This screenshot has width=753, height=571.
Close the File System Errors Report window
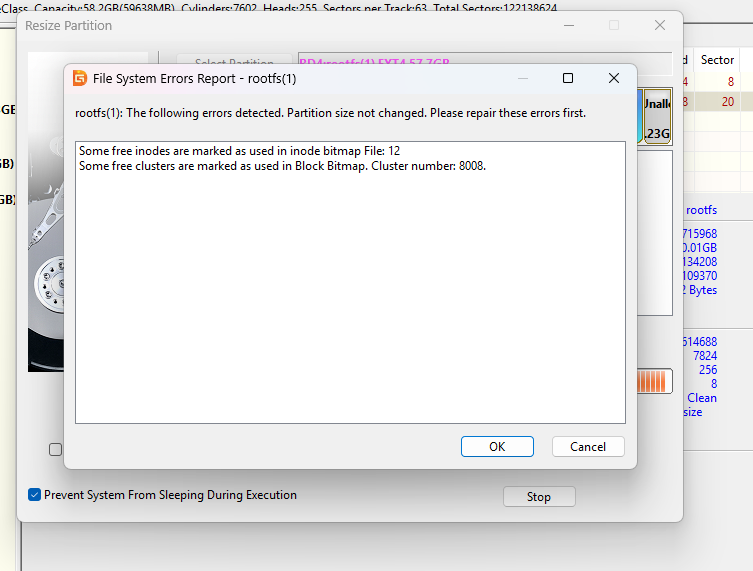[x=614, y=78]
